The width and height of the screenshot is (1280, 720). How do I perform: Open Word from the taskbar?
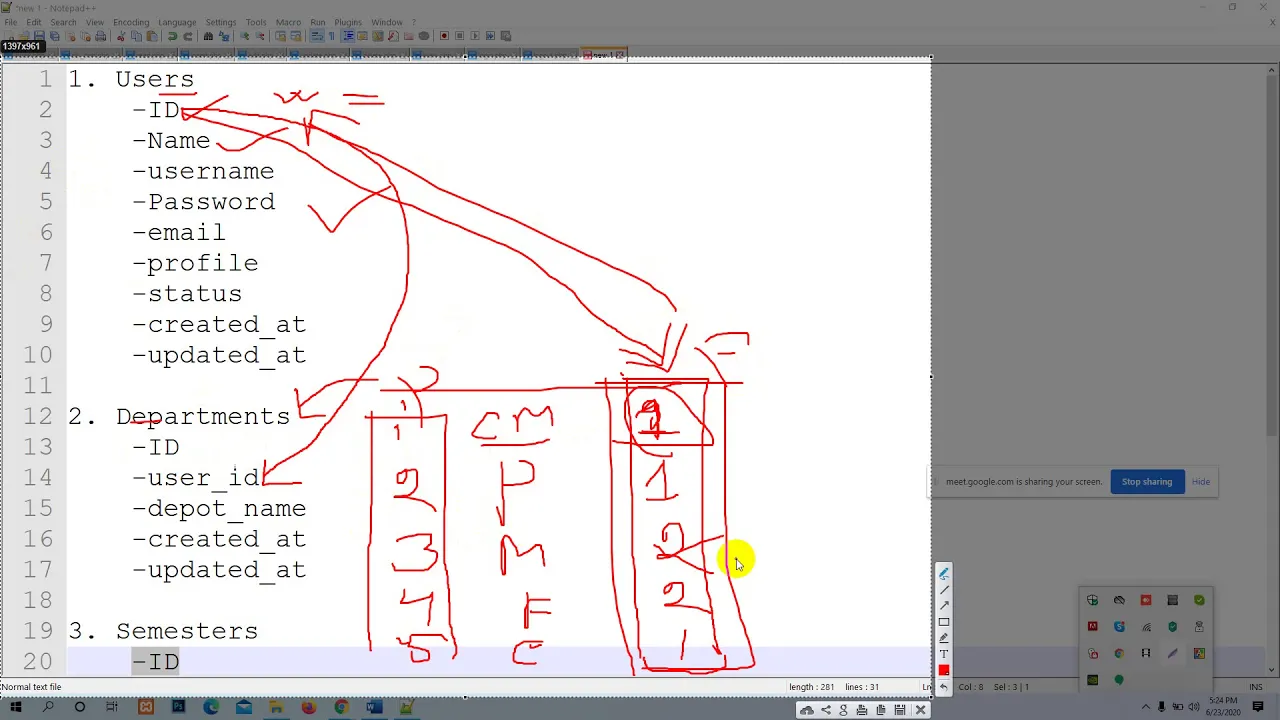[373, 707]
